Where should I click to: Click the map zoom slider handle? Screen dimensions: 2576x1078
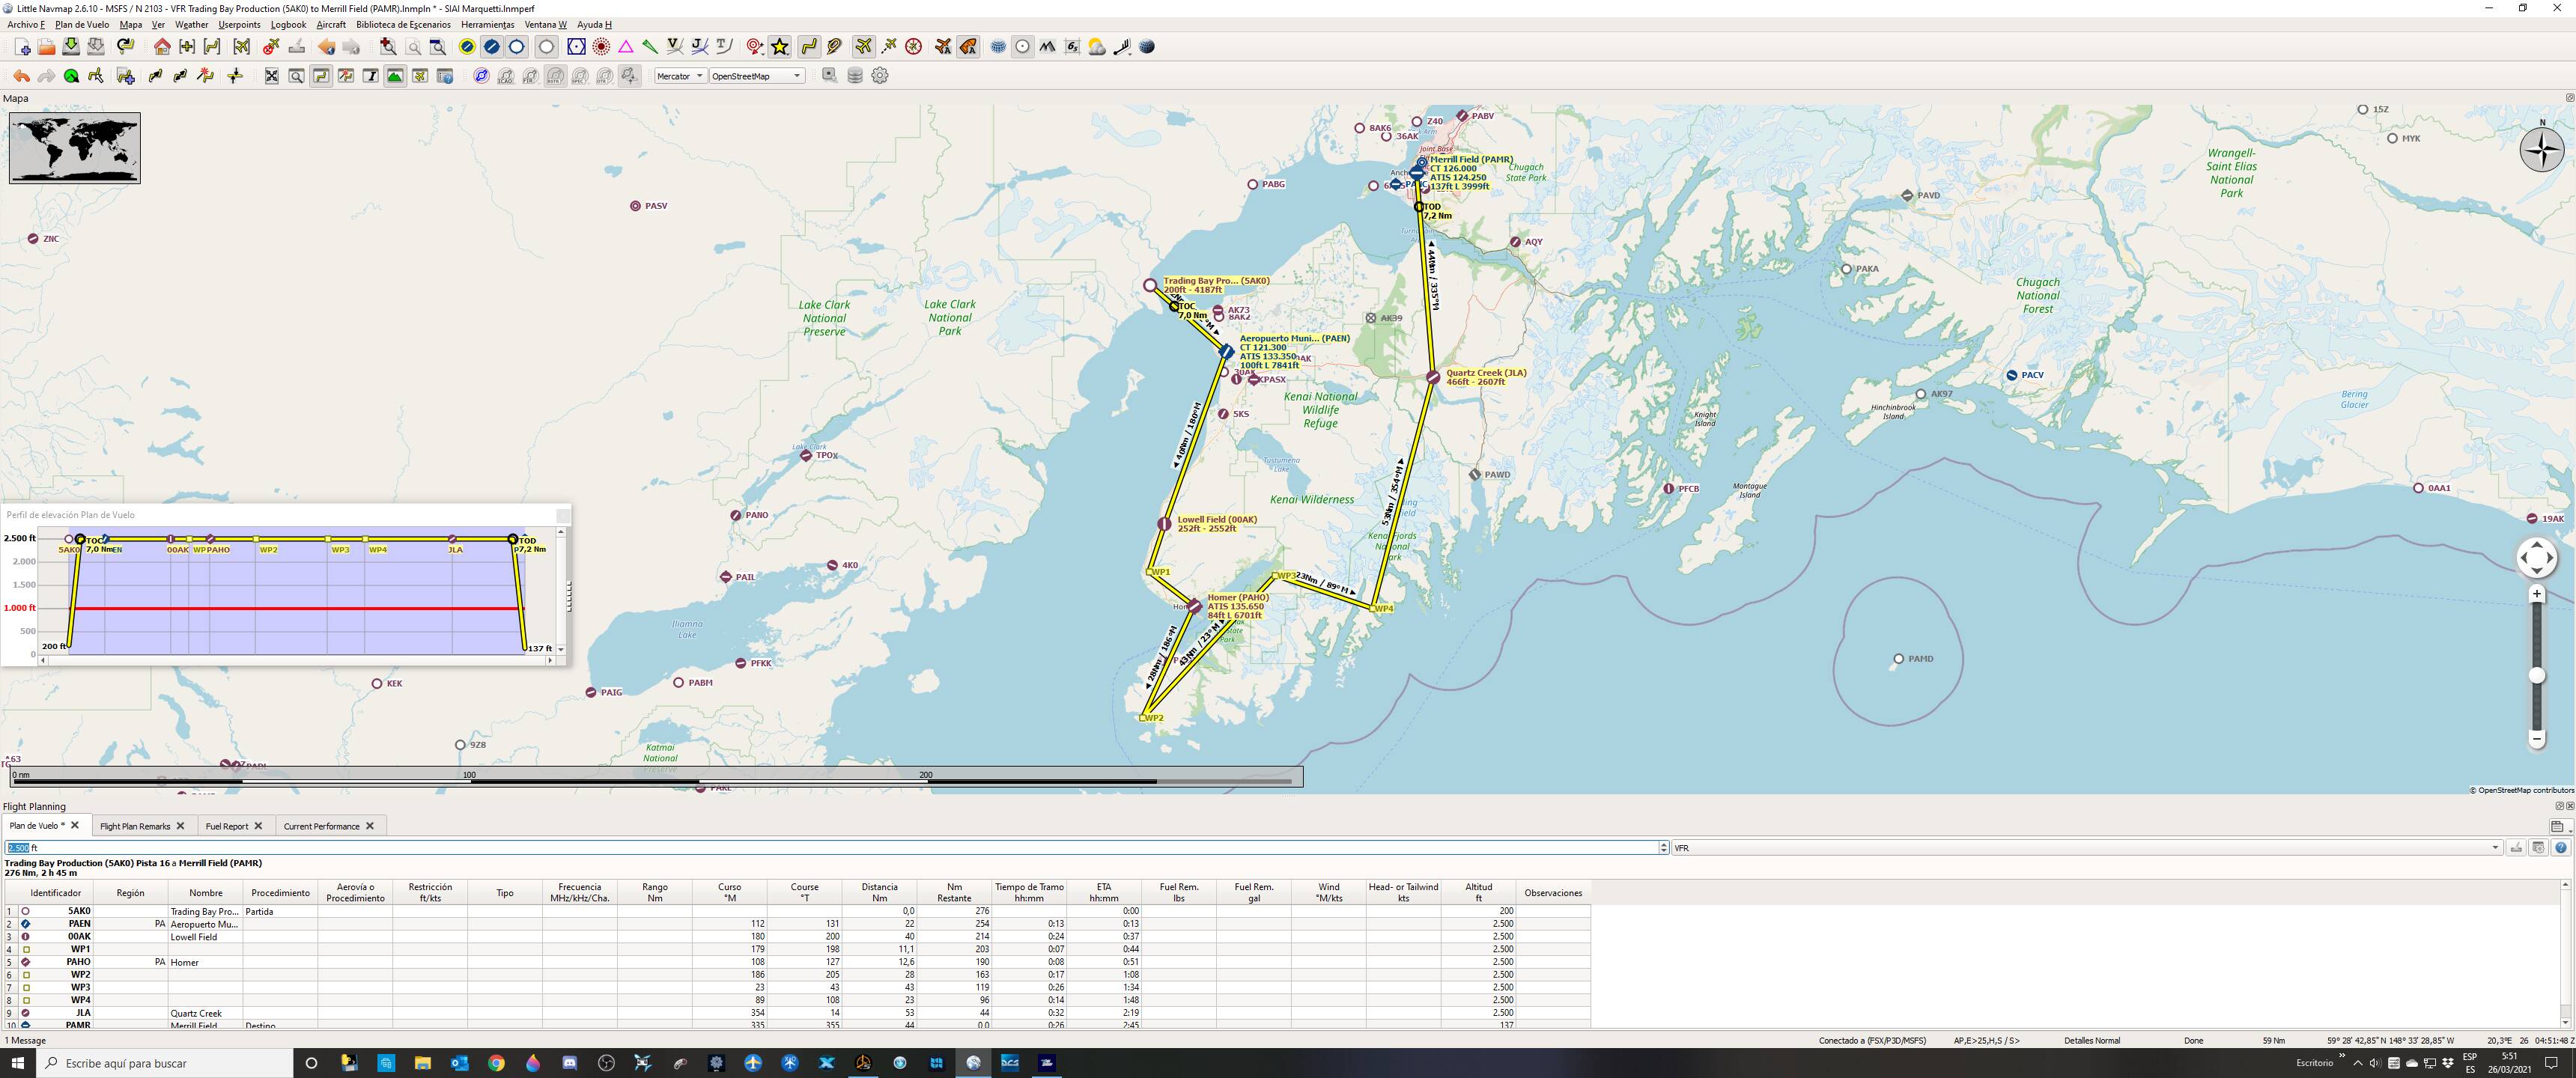(x=2536, y=676)
